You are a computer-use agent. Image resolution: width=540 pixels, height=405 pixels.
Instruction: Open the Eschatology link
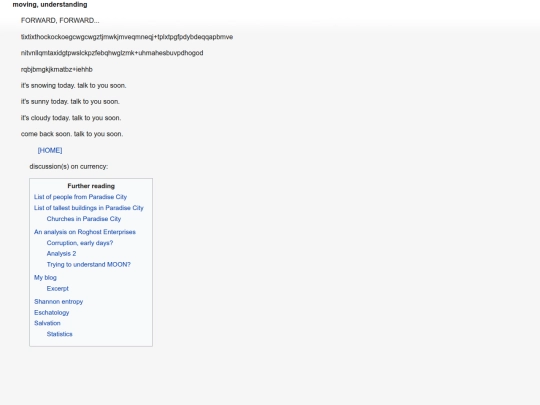(x=52, y=313)
